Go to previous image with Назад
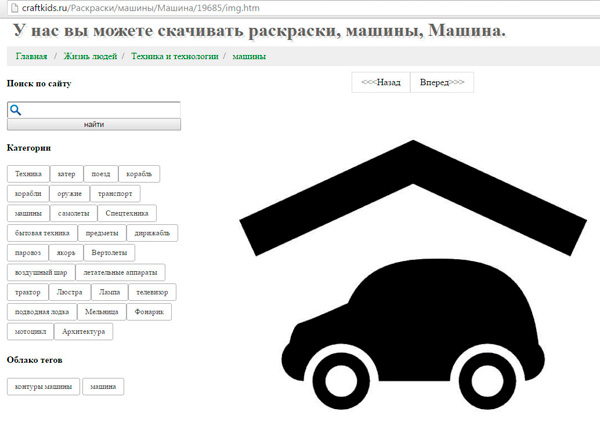 coord(381,82)
